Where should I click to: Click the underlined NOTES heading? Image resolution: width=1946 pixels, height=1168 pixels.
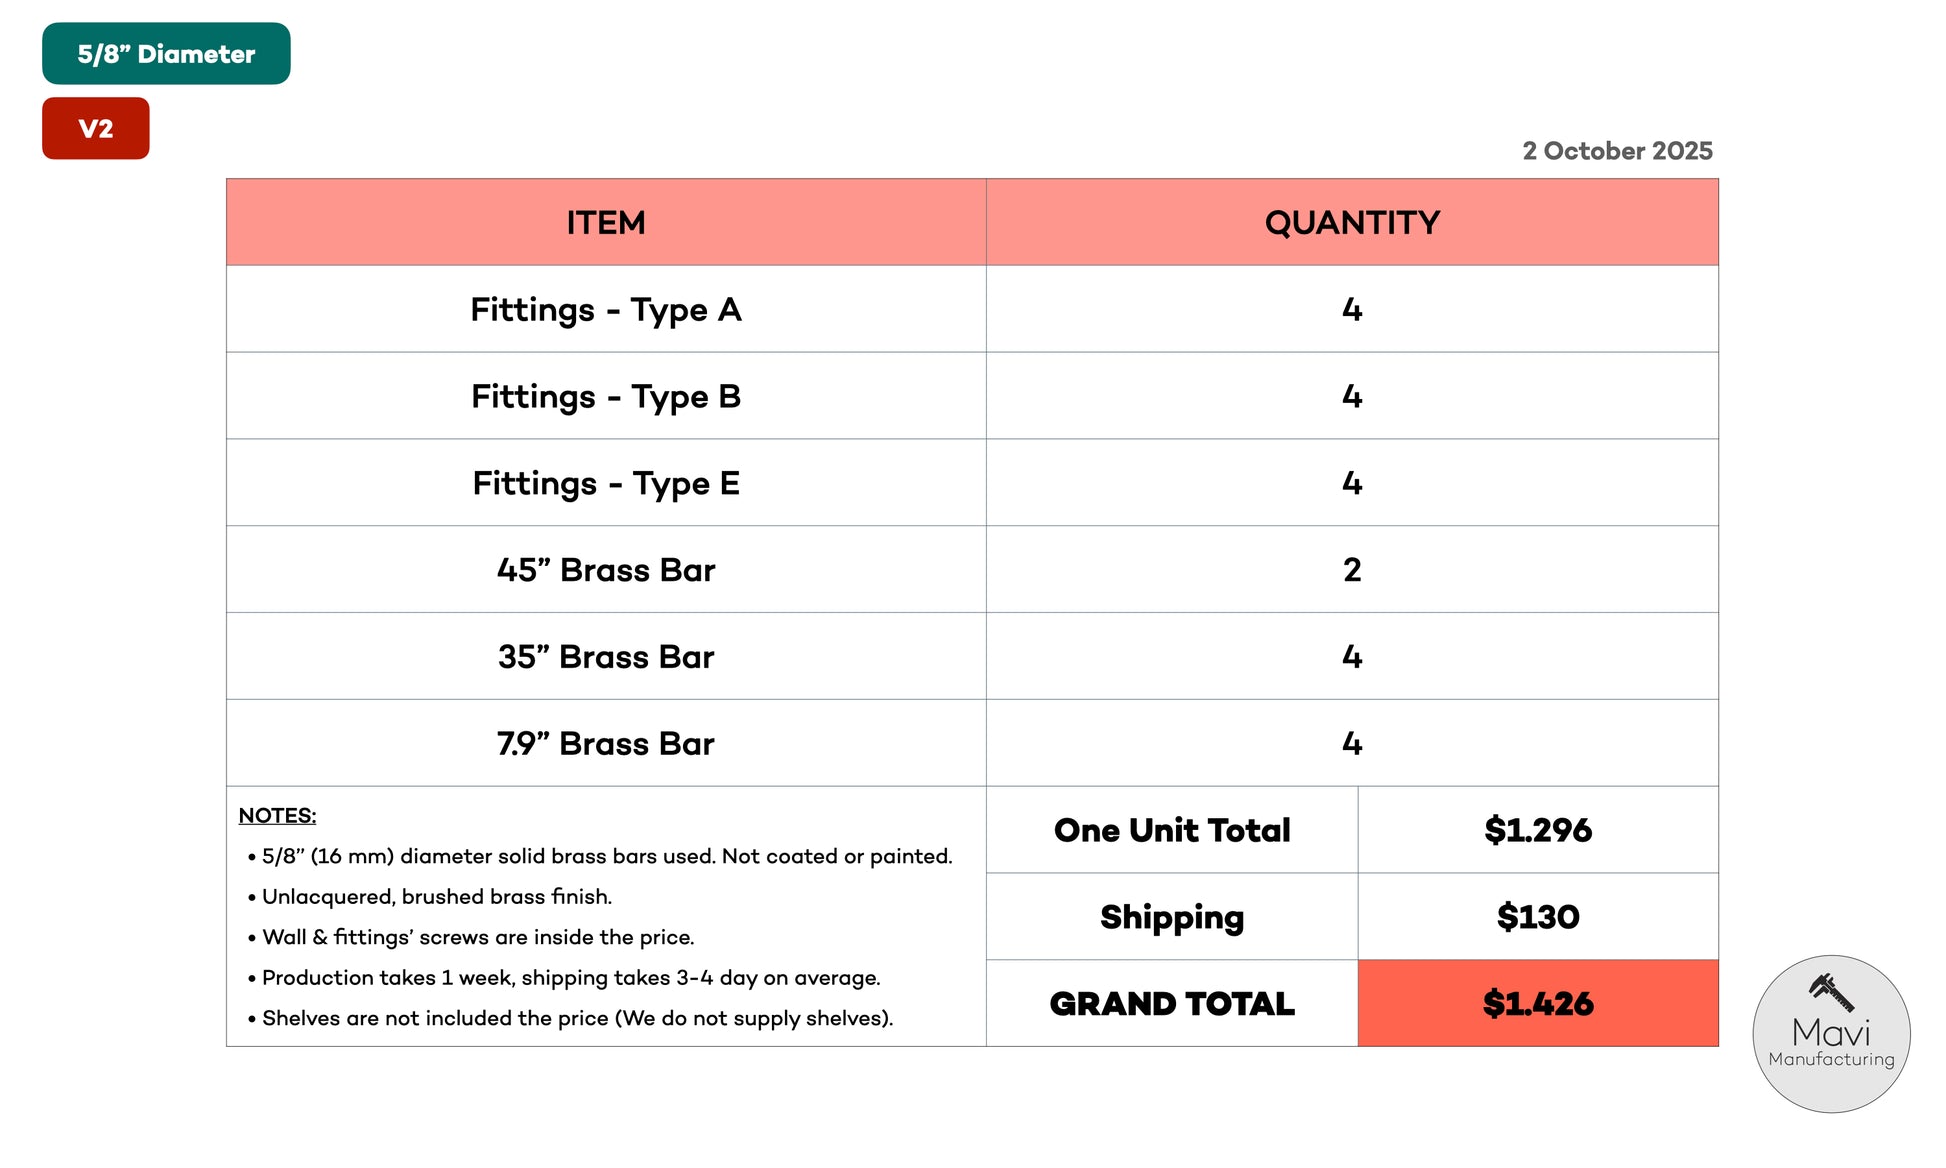(x=277, y=816)
